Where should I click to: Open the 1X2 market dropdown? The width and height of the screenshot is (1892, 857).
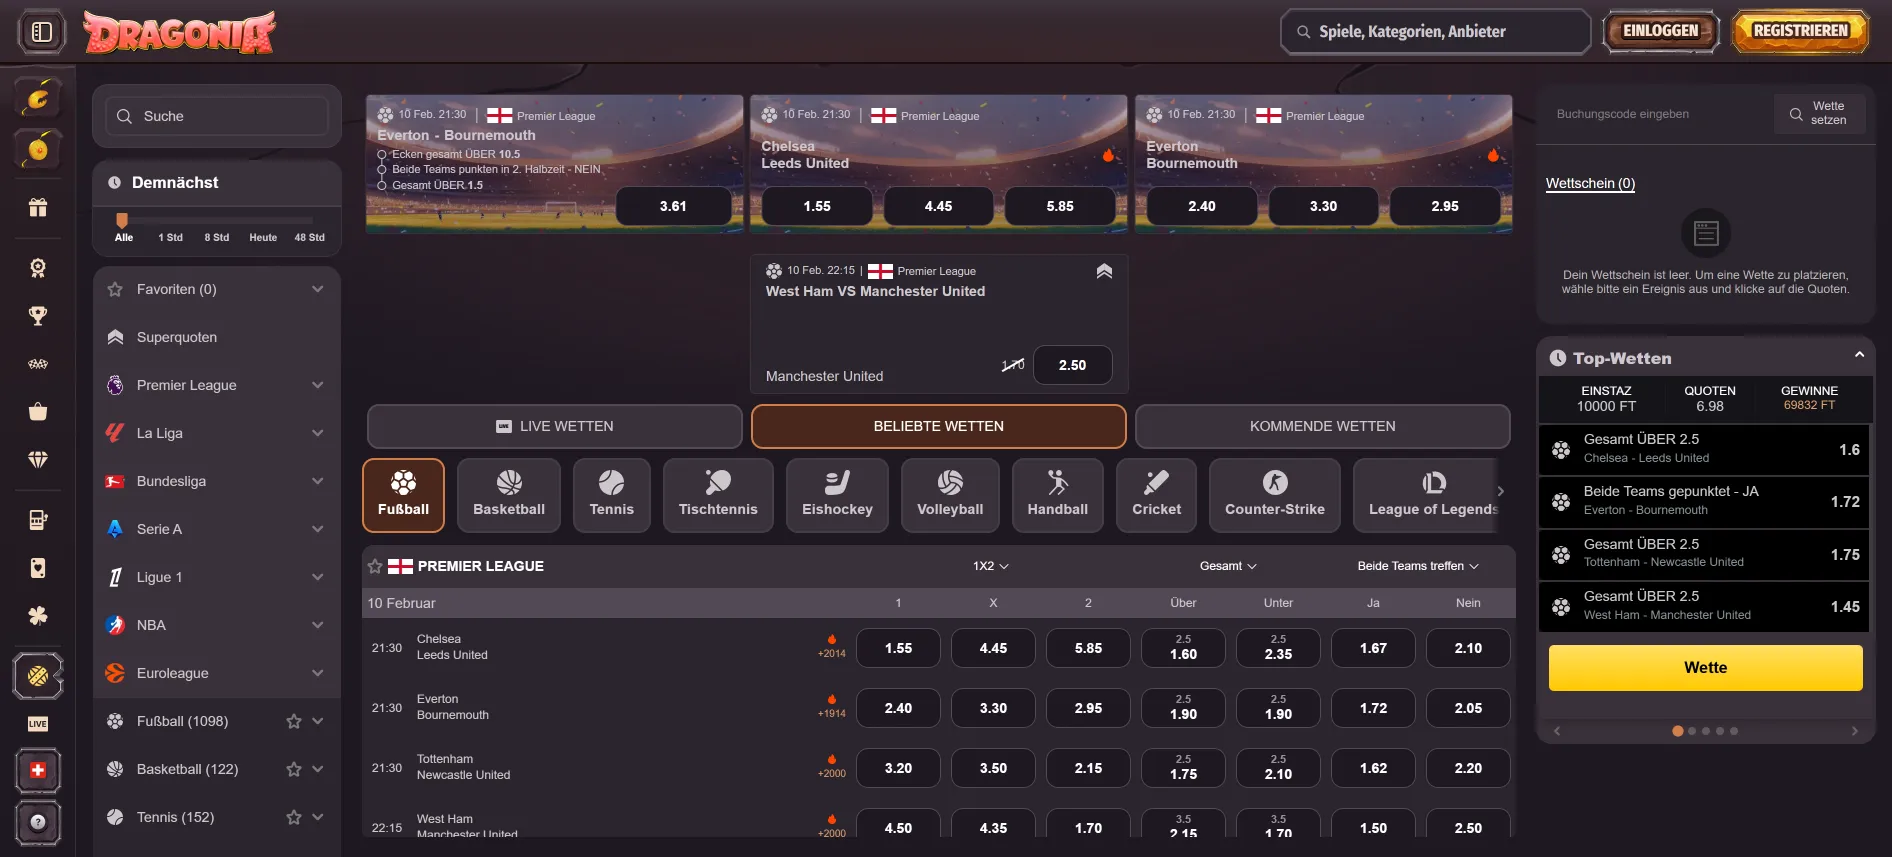(x=991, y=566)
